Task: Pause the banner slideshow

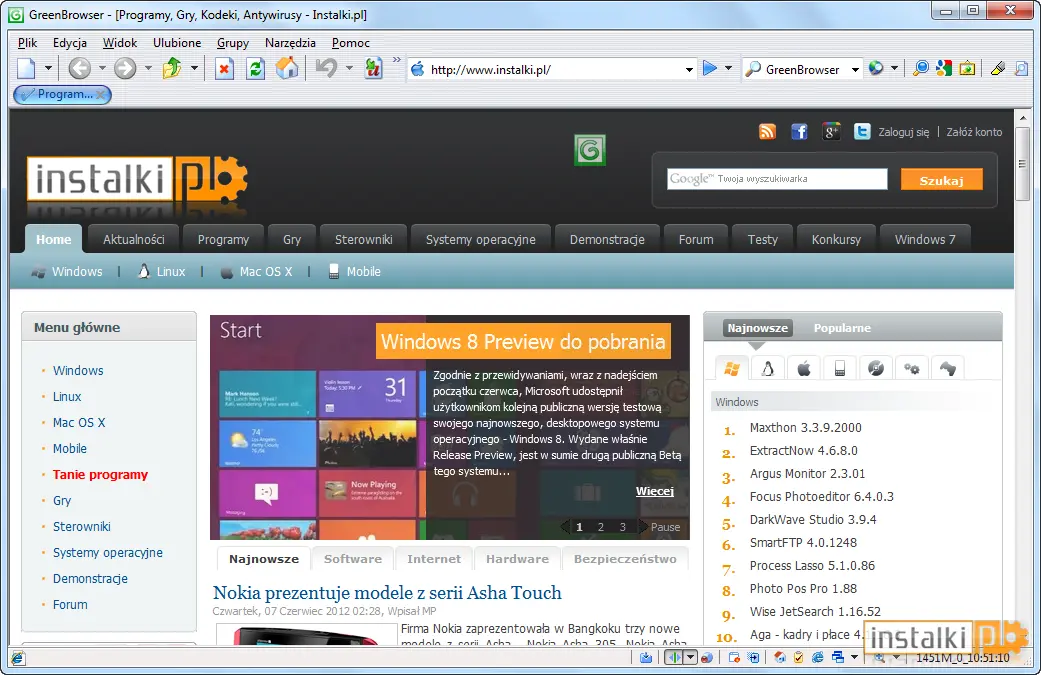Action: pyautogui.click(x=665, y=527)
